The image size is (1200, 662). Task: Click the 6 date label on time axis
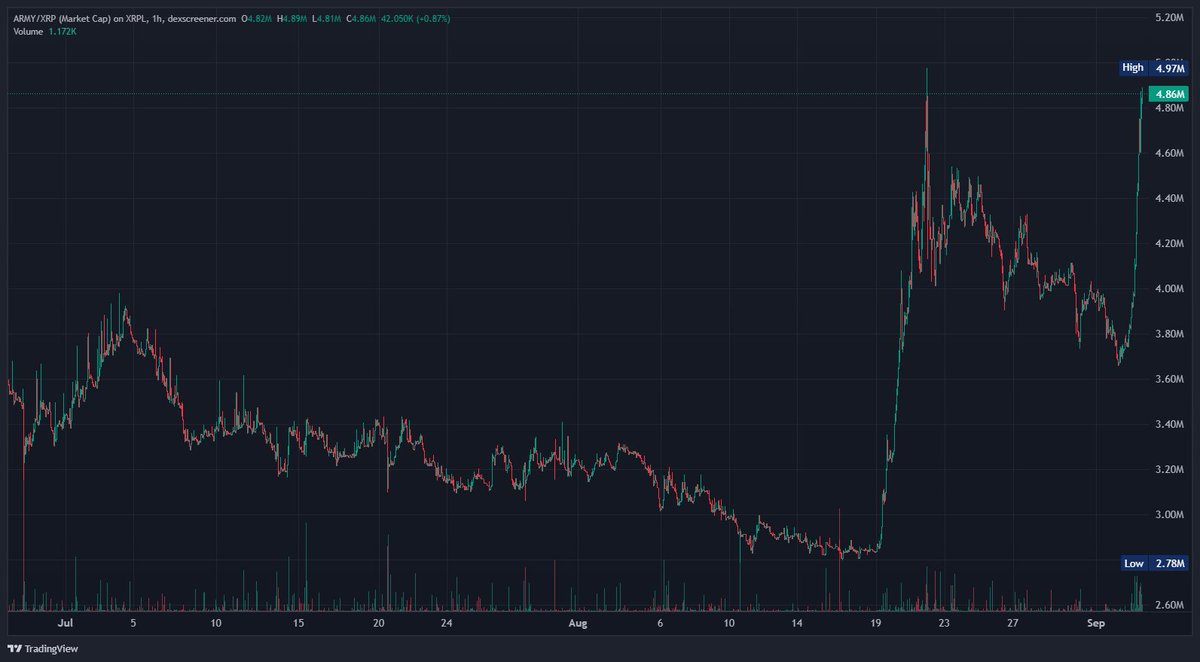tap(660, 622)
